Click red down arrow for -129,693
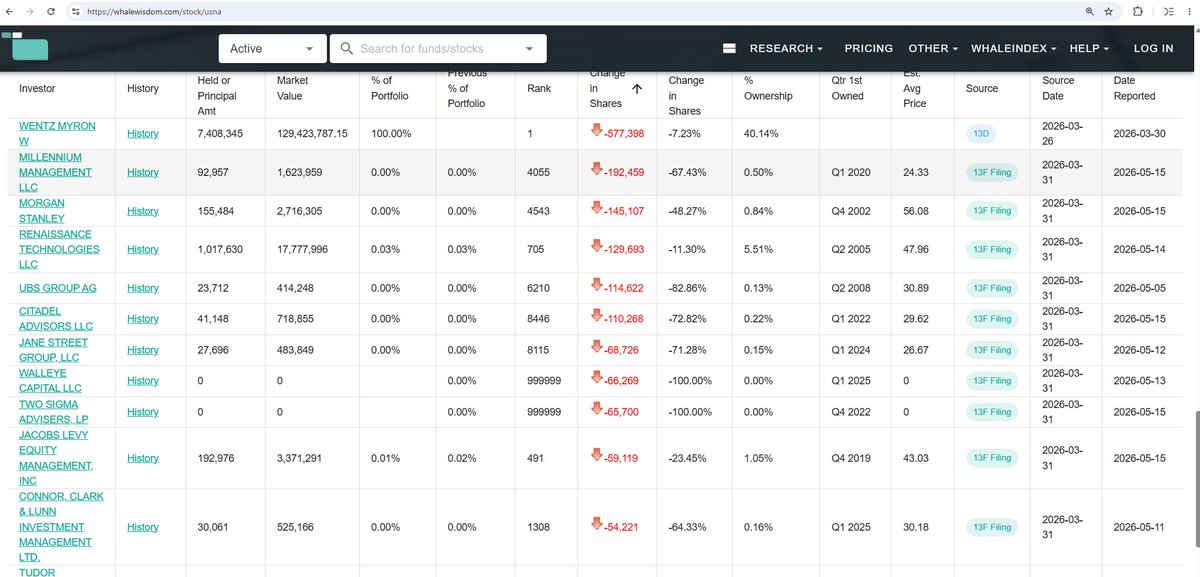 pos(597,248)
